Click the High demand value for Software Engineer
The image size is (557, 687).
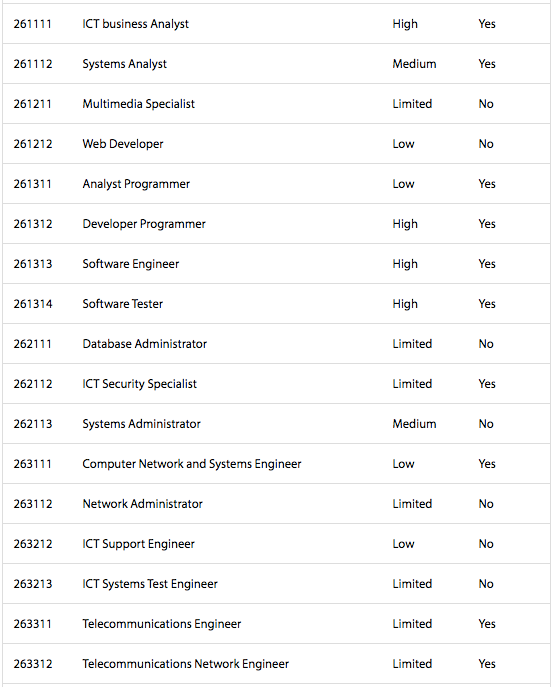(x=405, y=264)
